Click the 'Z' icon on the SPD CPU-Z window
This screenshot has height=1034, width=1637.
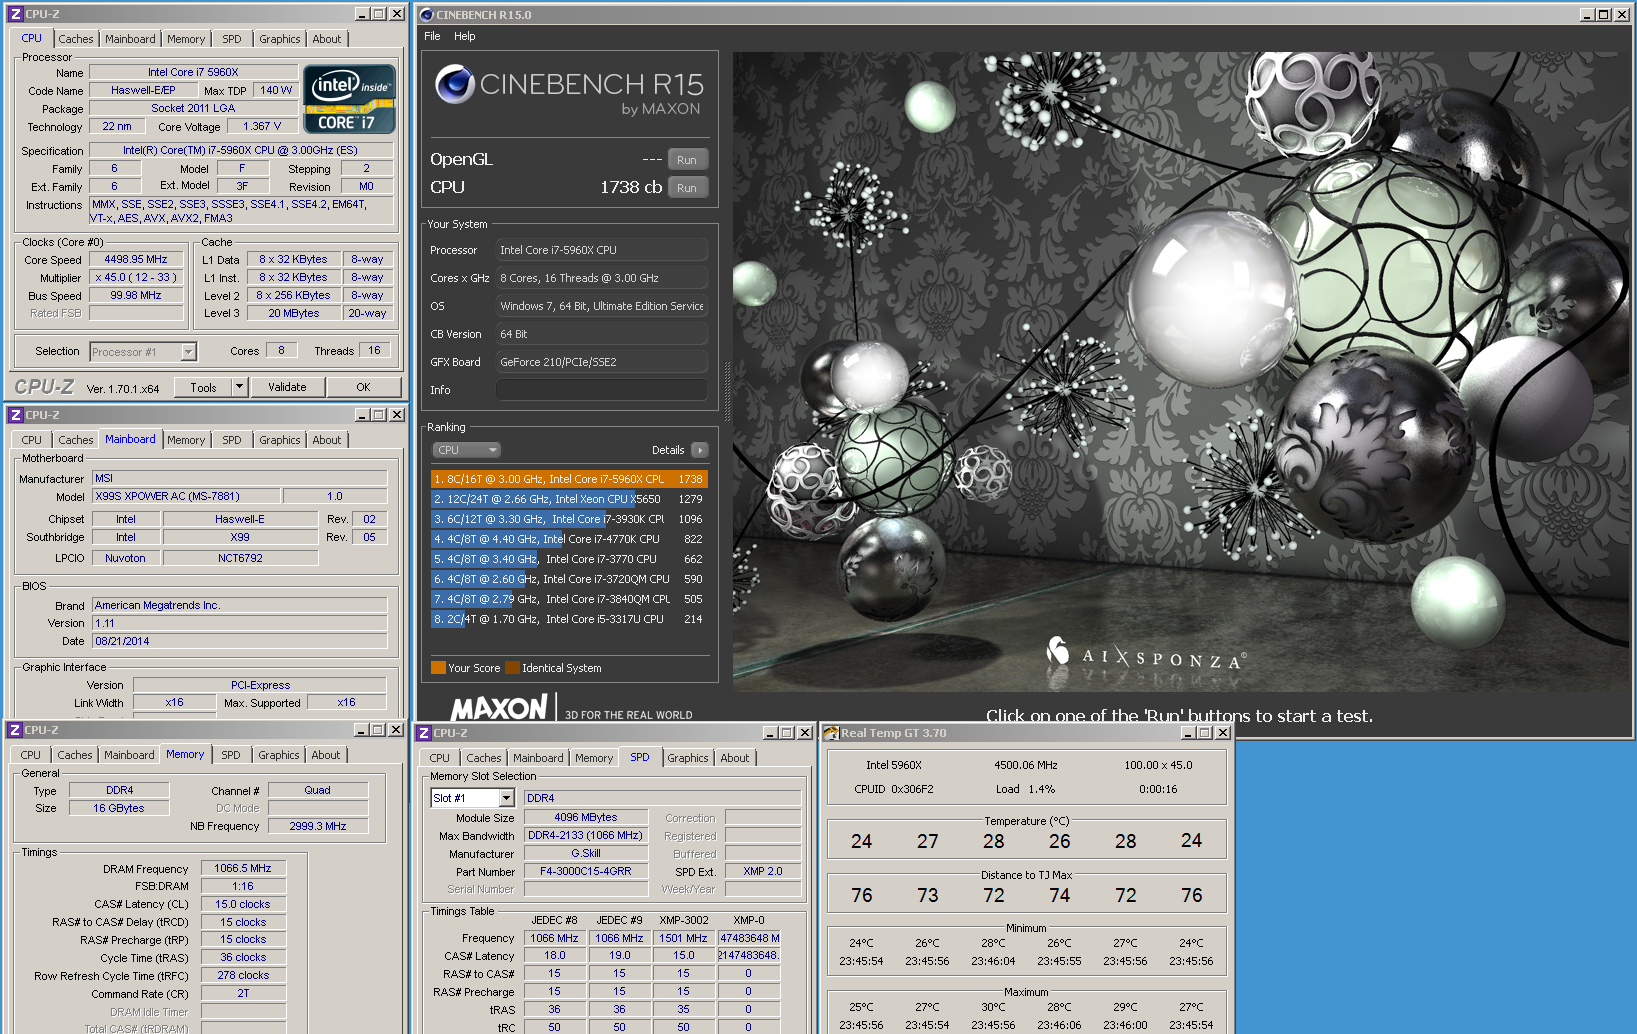click(x=423, y=732)
